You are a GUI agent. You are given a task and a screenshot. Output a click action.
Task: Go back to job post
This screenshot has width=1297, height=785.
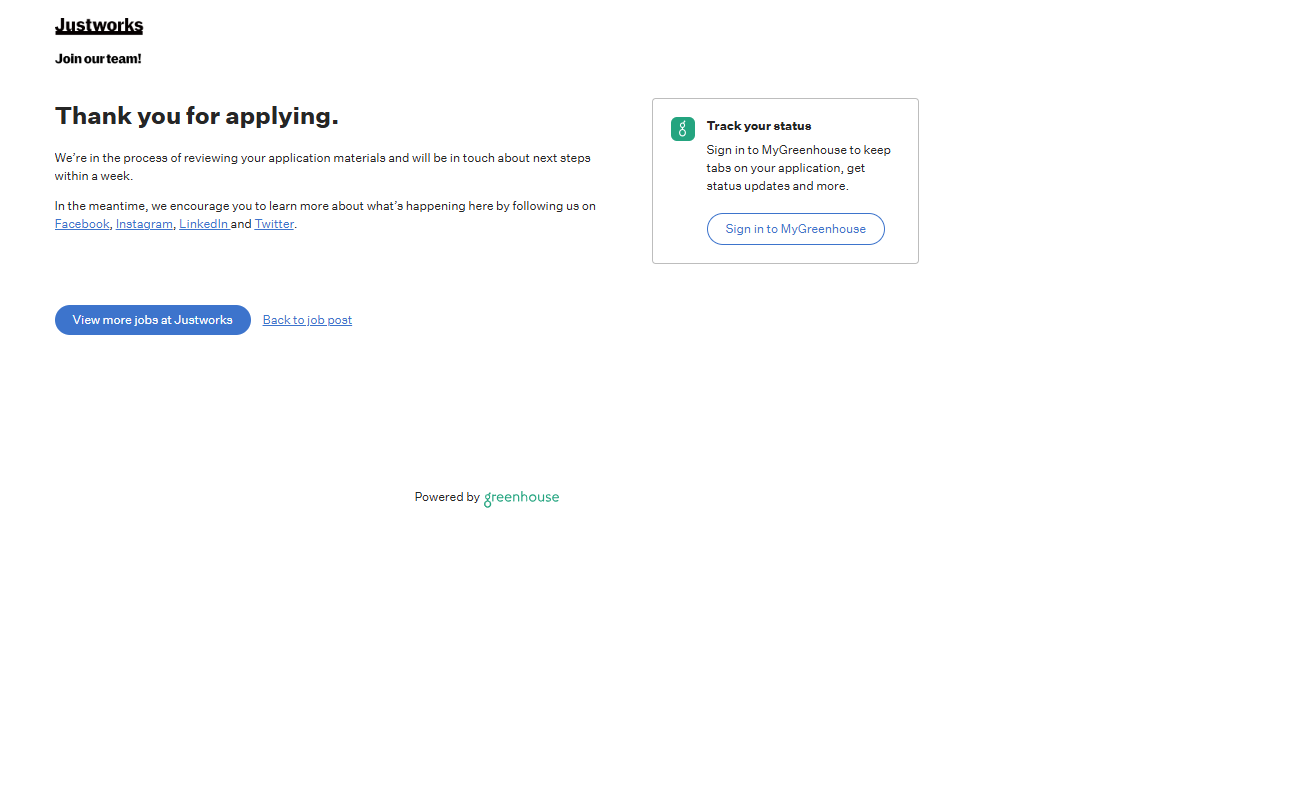307,320
